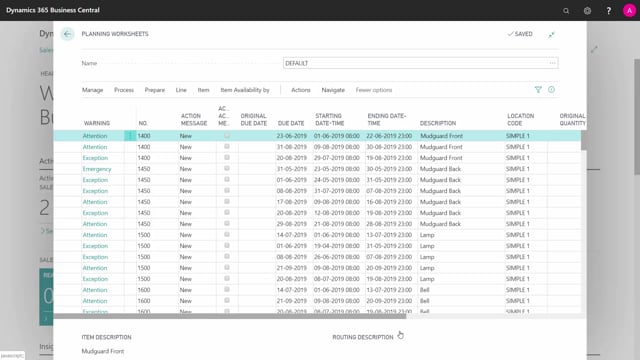The image size is (640, 360).
Task: Open the Manage menu
Action: click(93, 90)
